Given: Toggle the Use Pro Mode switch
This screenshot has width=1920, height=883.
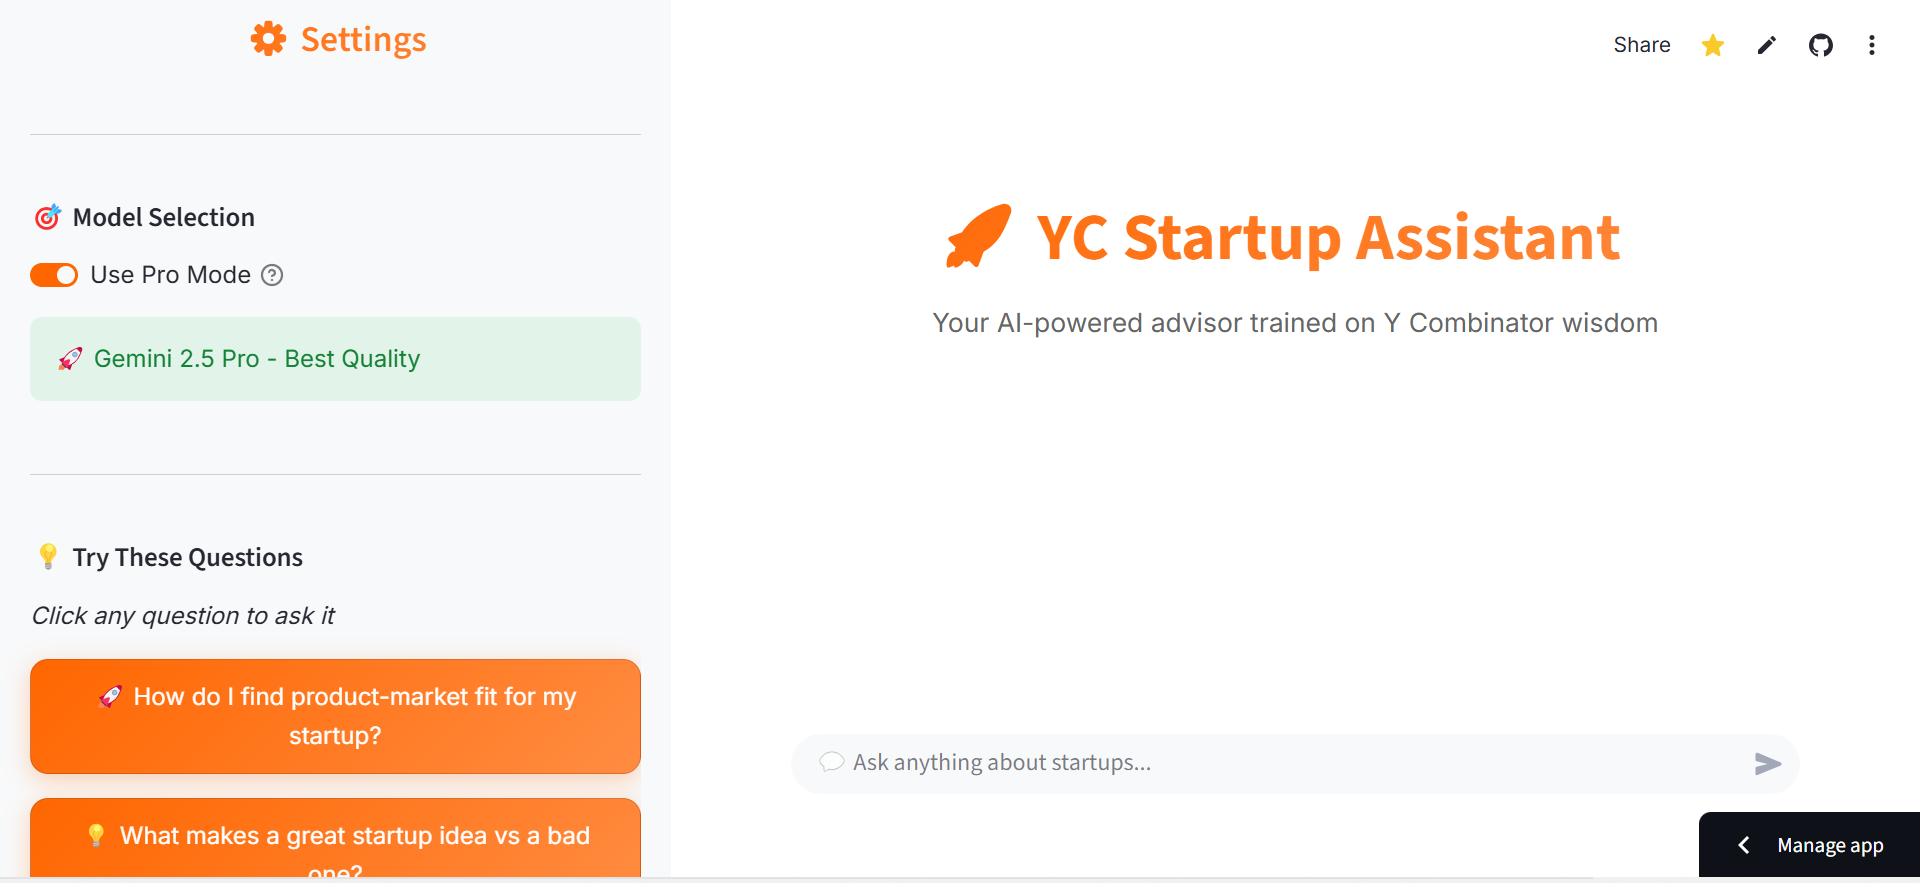Looking at the screenshot, I should click(54, 275).
